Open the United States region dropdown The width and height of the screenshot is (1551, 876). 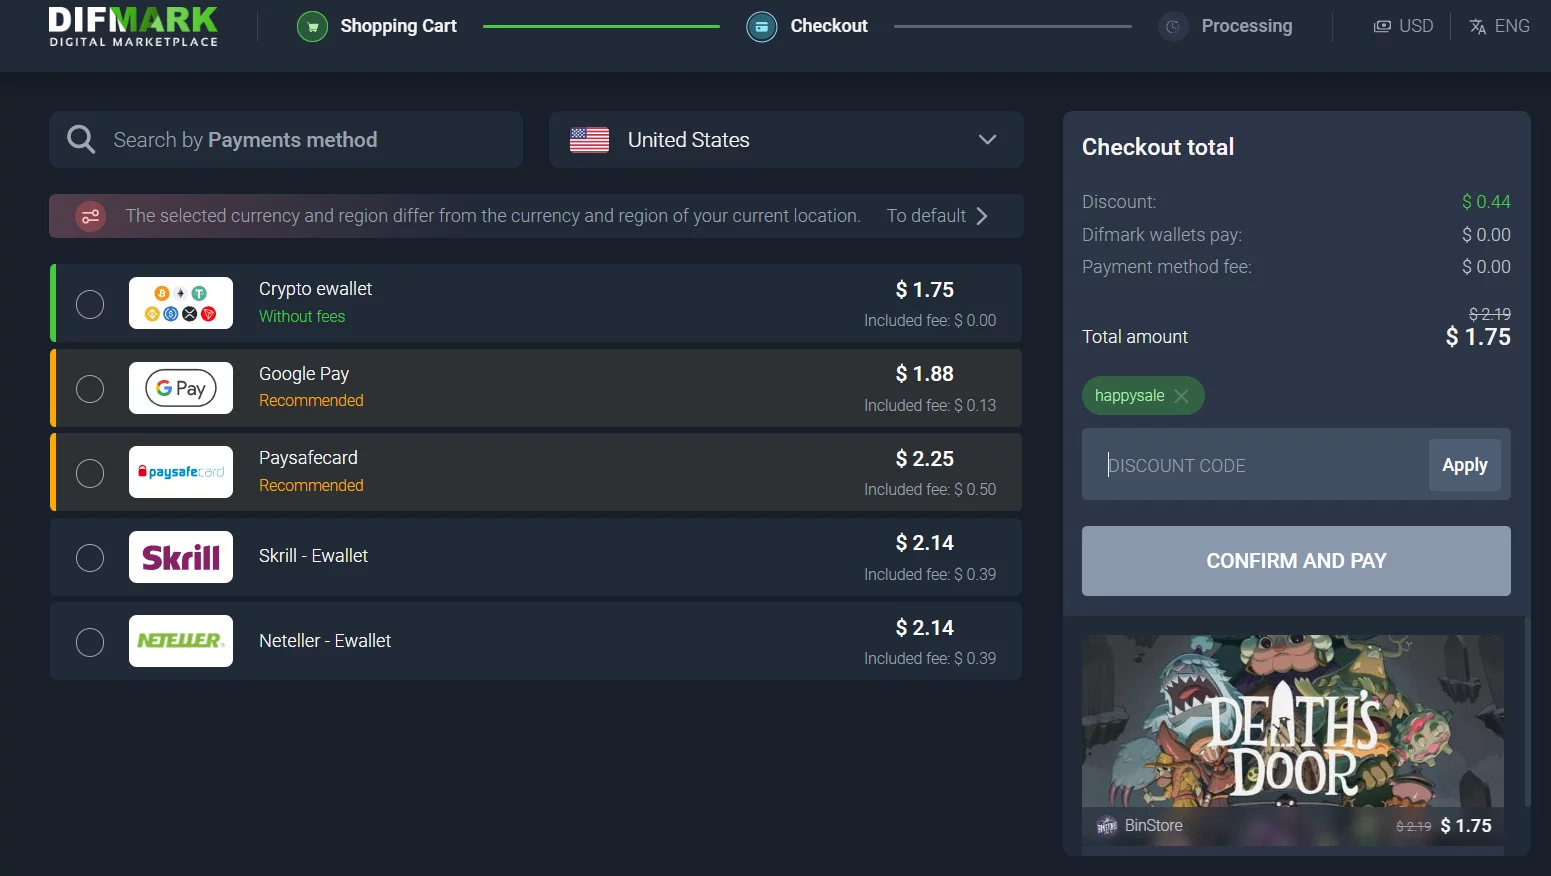785,140
